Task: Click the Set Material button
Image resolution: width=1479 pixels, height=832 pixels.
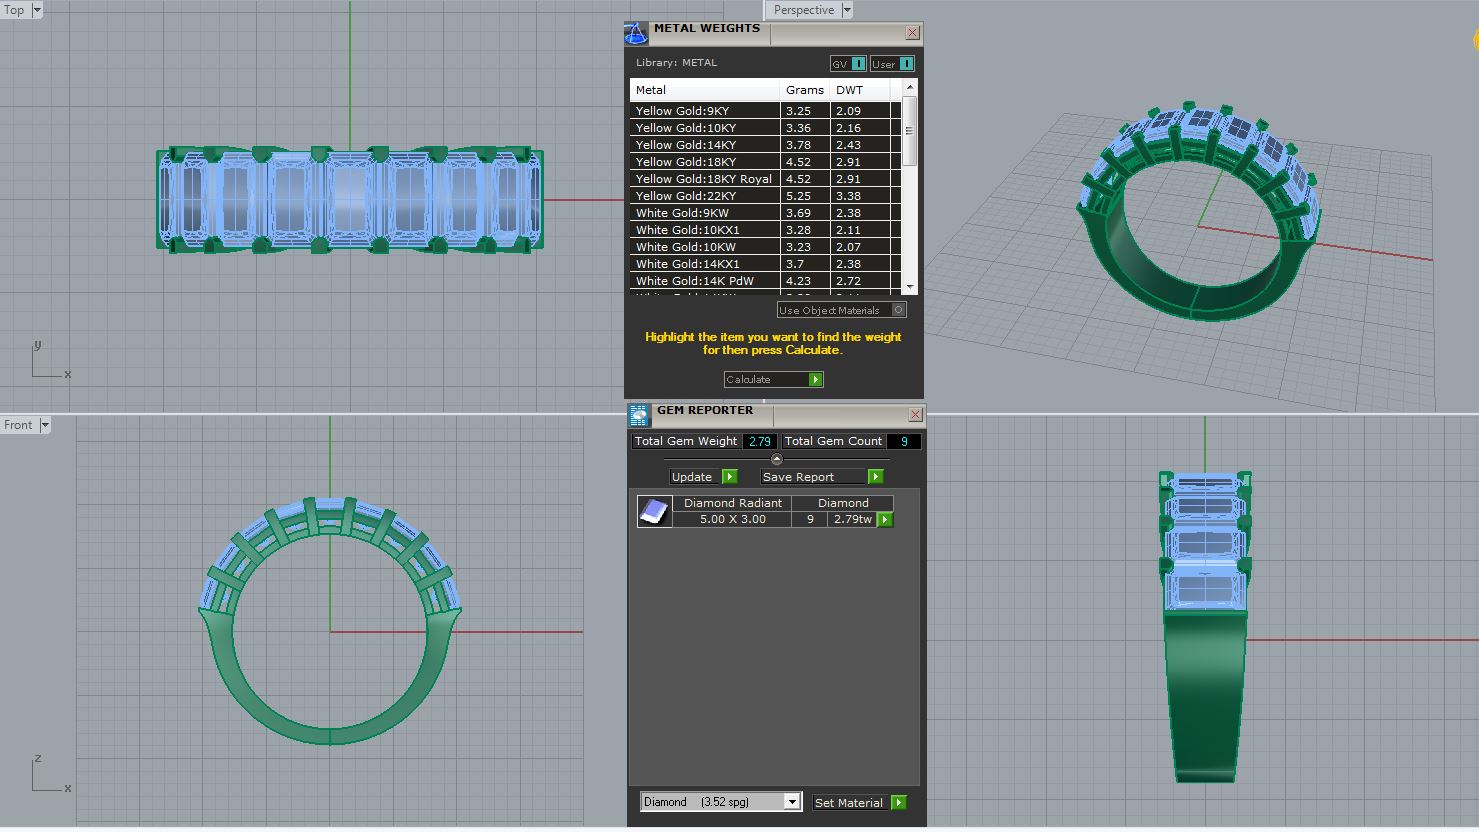Action: 848,802
